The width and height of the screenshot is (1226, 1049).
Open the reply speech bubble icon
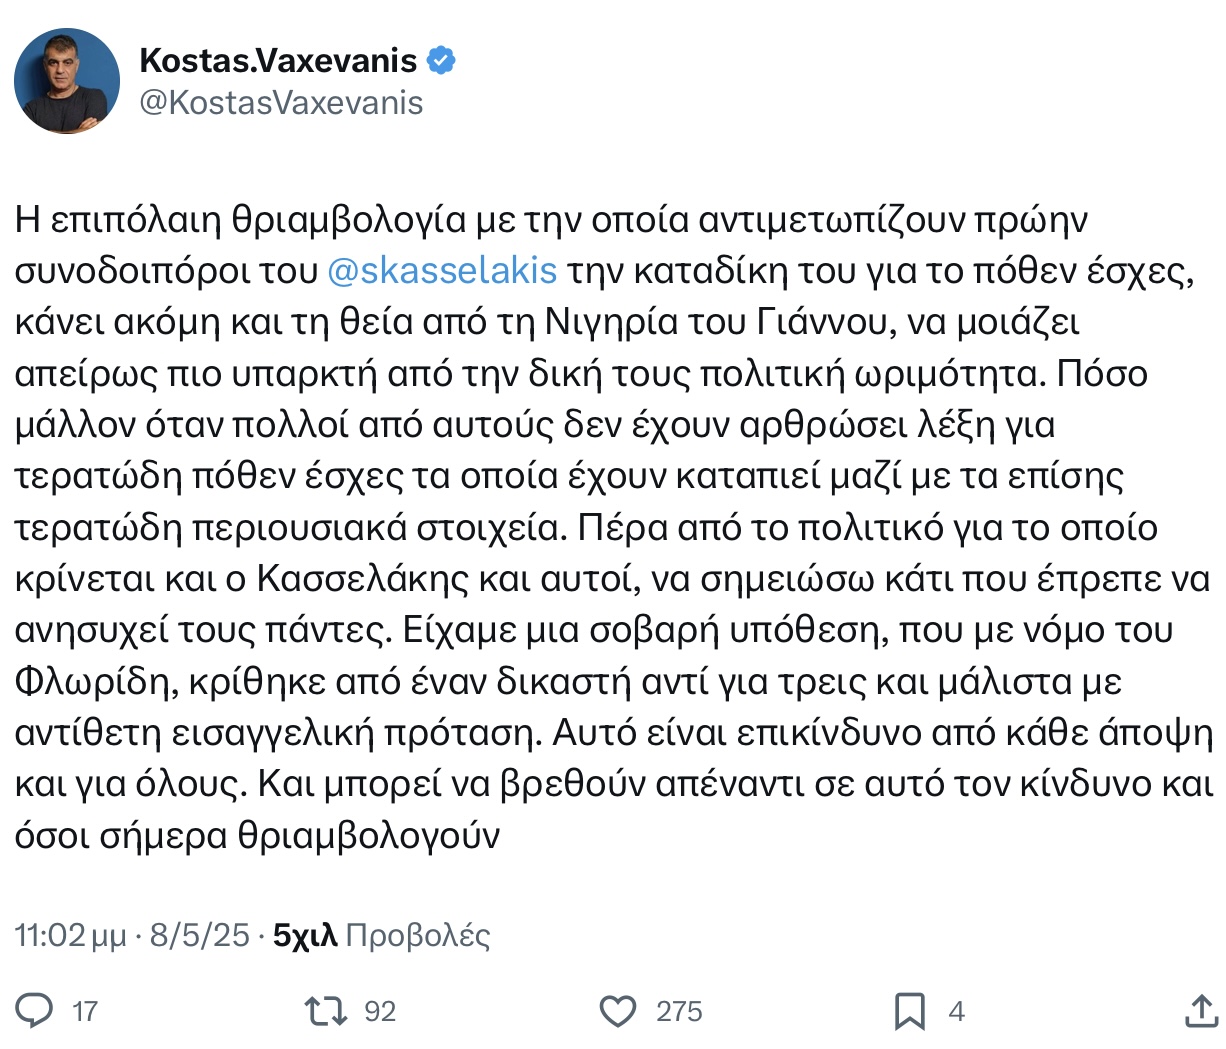pyautogui.click(x=35, y=1011)
